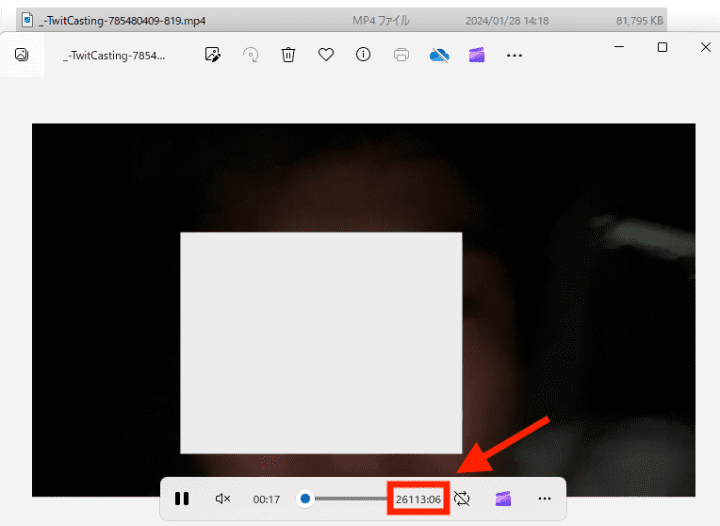
Task: Delete the file with trash icon
Action: pyautogui.click(x=288, y=55)
